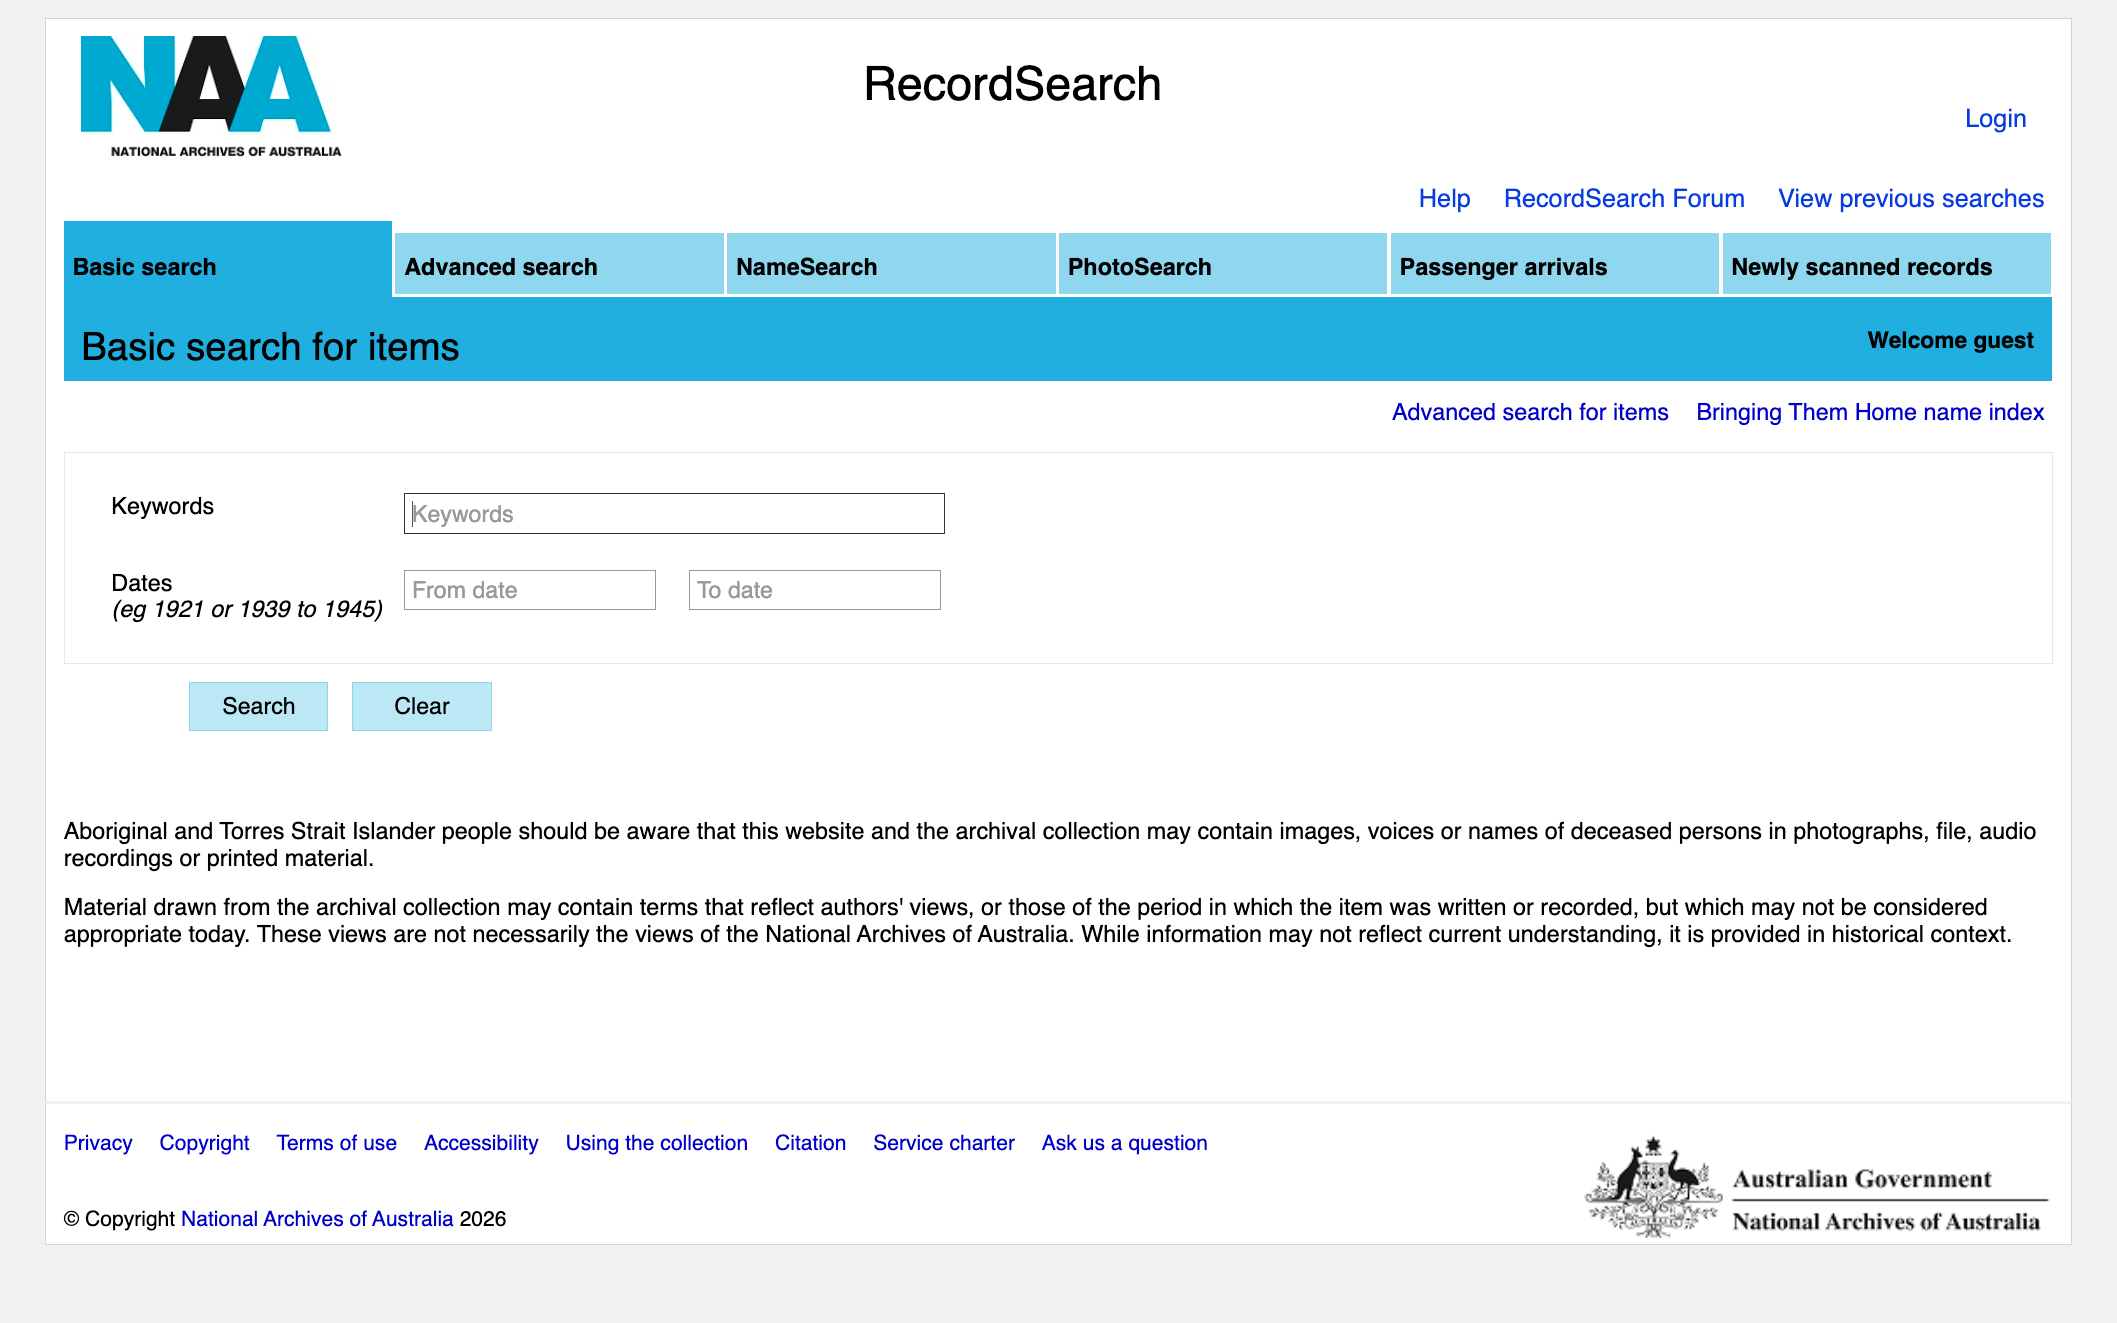Click the RecordSearch page title
The height and width of the screenshot is (1323, 2117).
[1012, 84]
